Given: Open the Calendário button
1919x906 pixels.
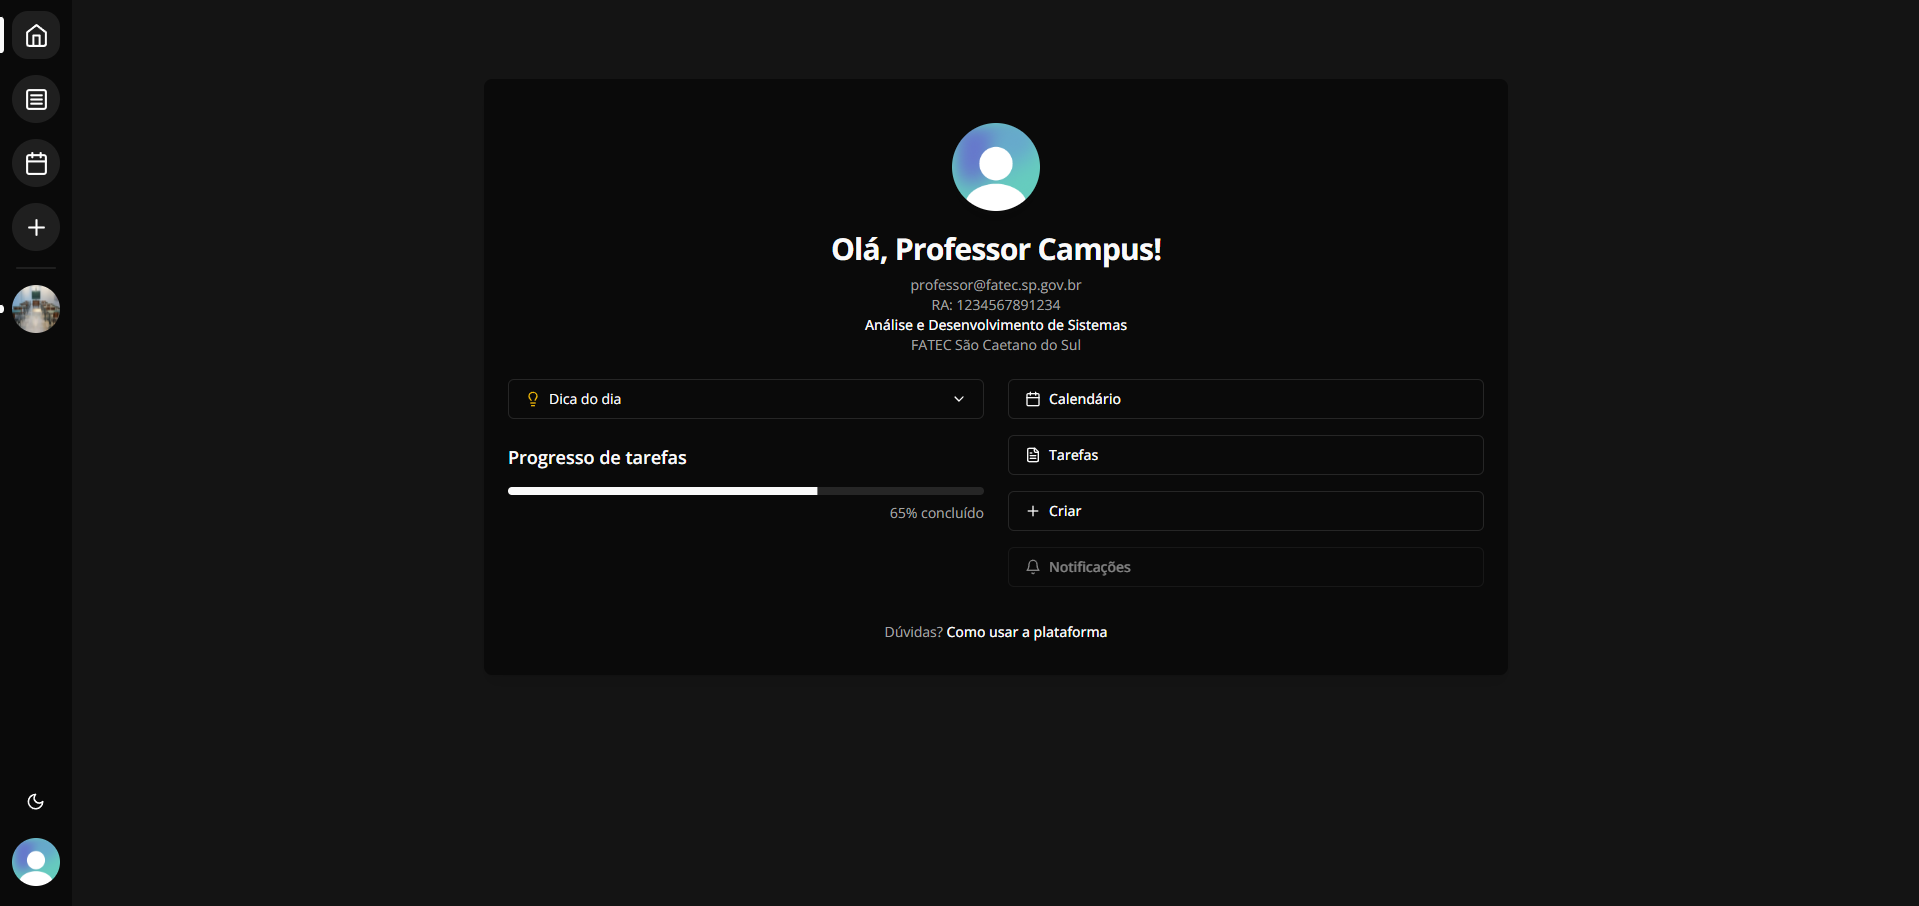Looking at the screenshot, I should [x=1245, y=399].
